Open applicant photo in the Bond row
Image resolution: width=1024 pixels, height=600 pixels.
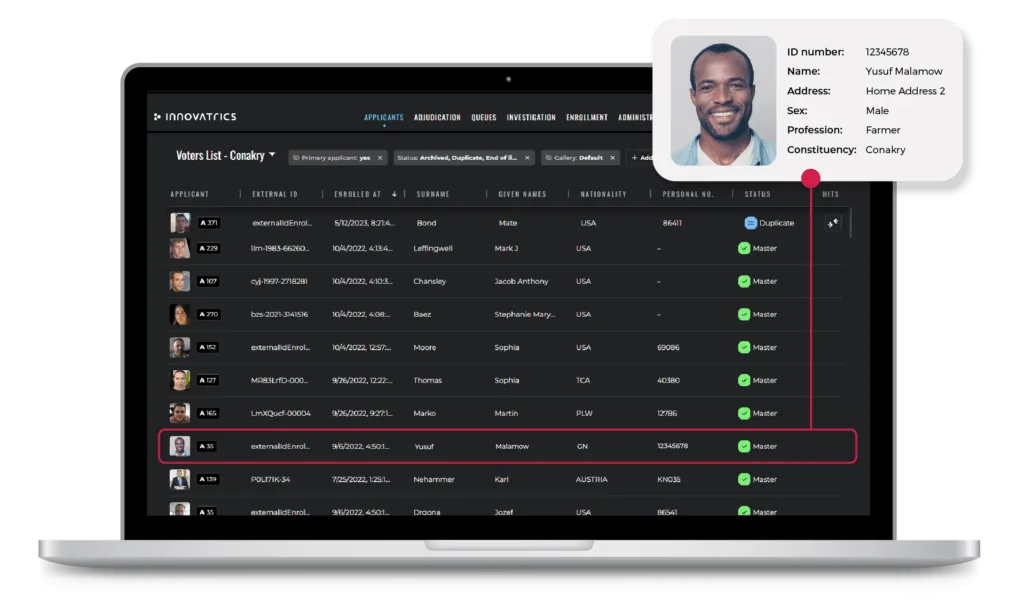(180, 223)
